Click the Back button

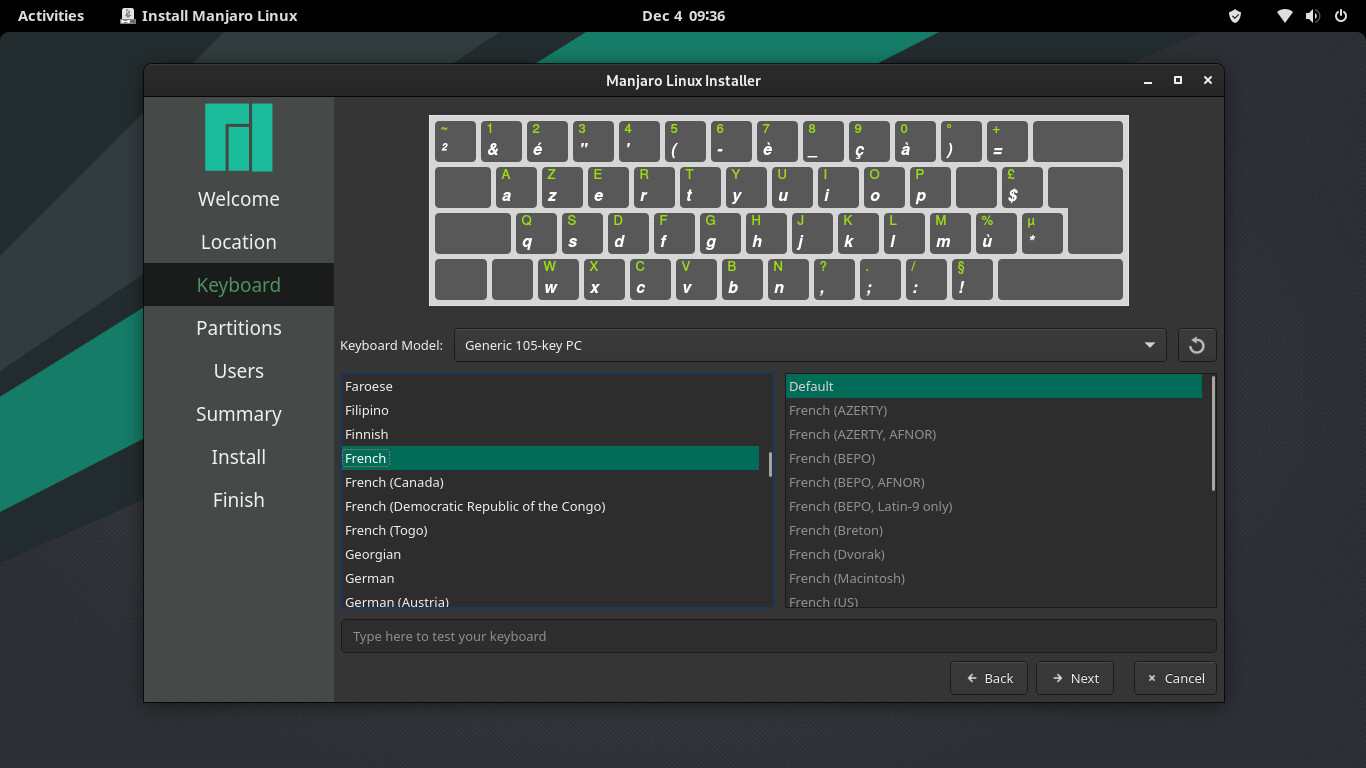[x=989, y=678]
